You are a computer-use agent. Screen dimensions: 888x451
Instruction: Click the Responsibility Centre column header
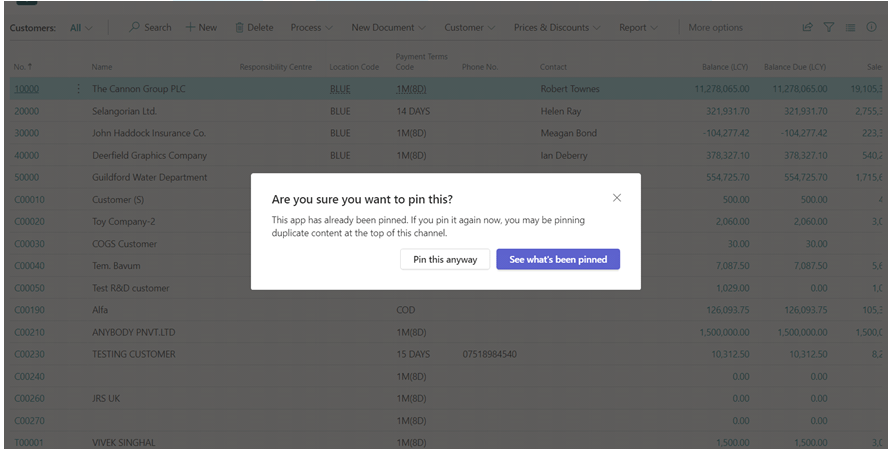pos(276,67)
